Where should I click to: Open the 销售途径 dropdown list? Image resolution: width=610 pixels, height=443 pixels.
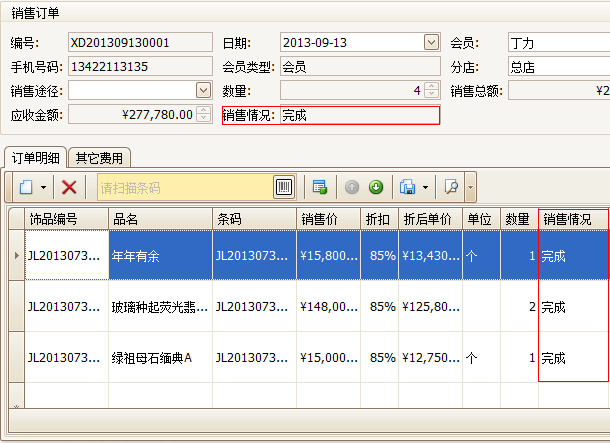coord(203,91)
